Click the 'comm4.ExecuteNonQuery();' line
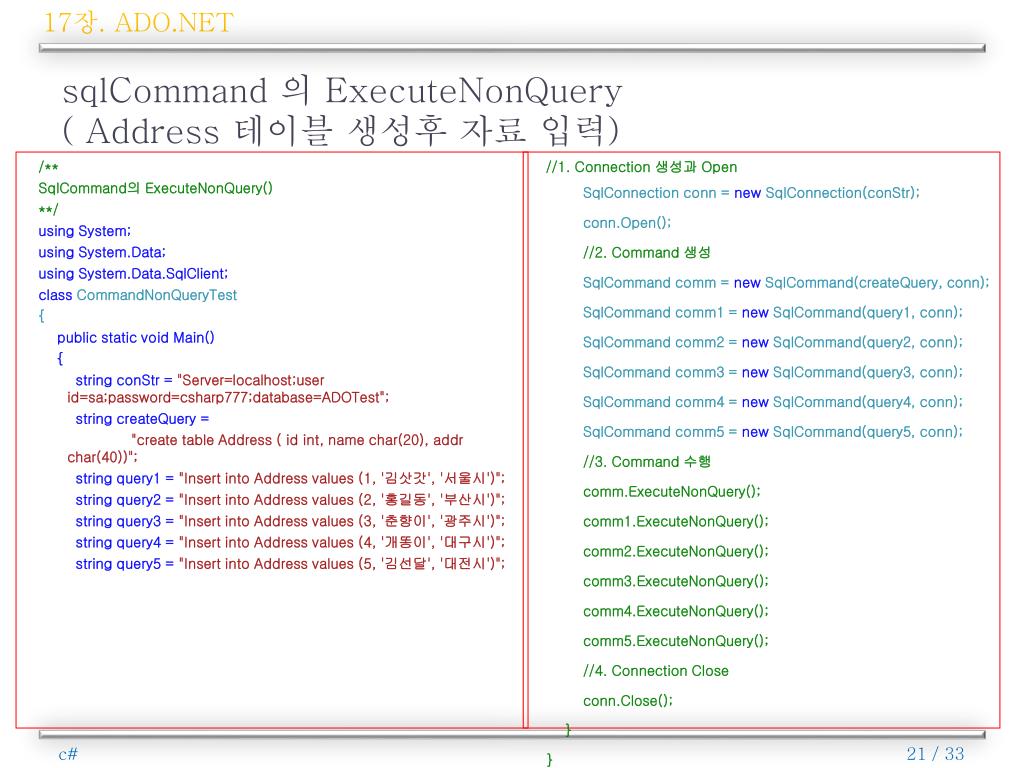Image resolution: width=1024 pixels, height=768 pixels. [x=675, y=611]
